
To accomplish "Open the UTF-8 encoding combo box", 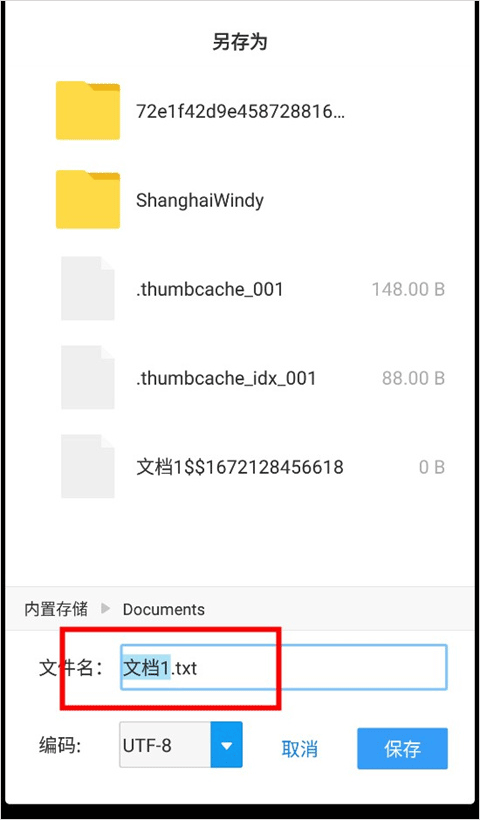I will click(181, 745).
